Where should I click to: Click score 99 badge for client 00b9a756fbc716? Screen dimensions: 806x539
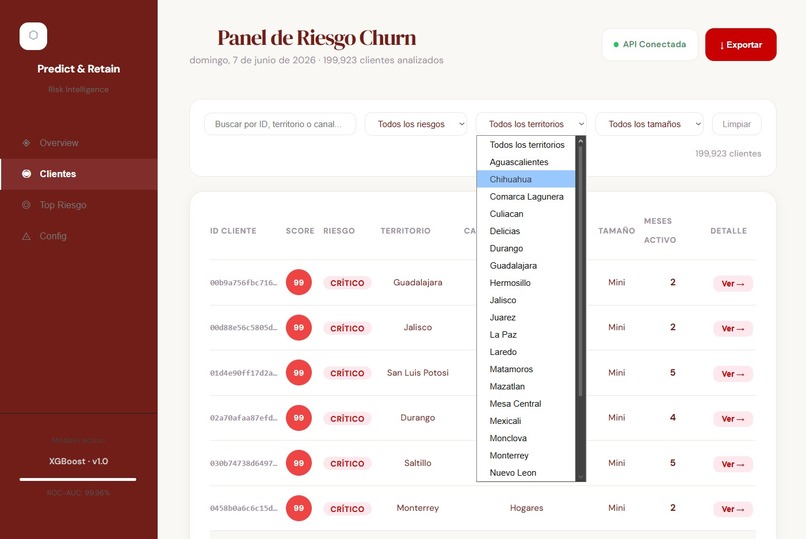click(299, 282)
